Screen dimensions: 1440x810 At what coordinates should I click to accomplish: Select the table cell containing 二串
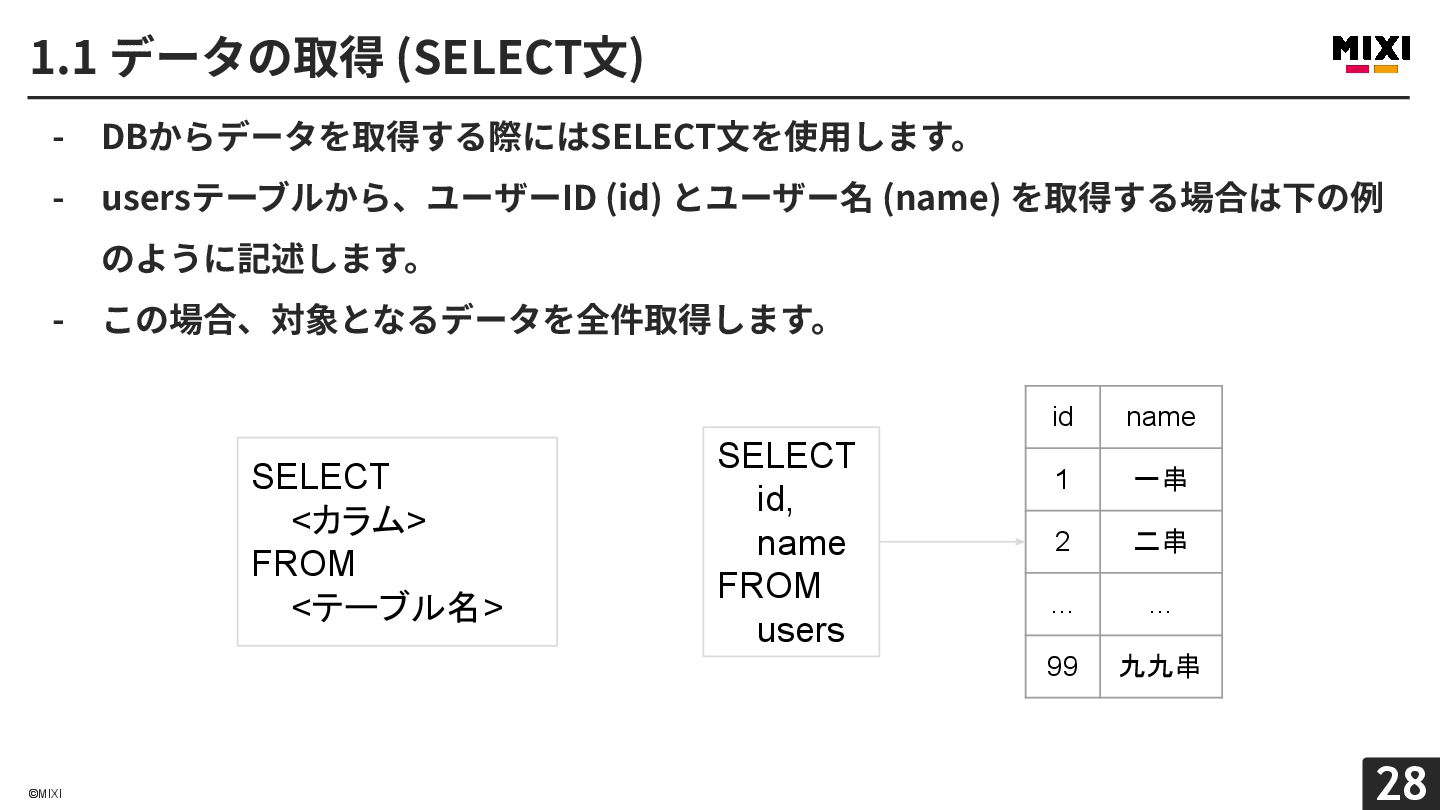click(x=1161, y=541)
